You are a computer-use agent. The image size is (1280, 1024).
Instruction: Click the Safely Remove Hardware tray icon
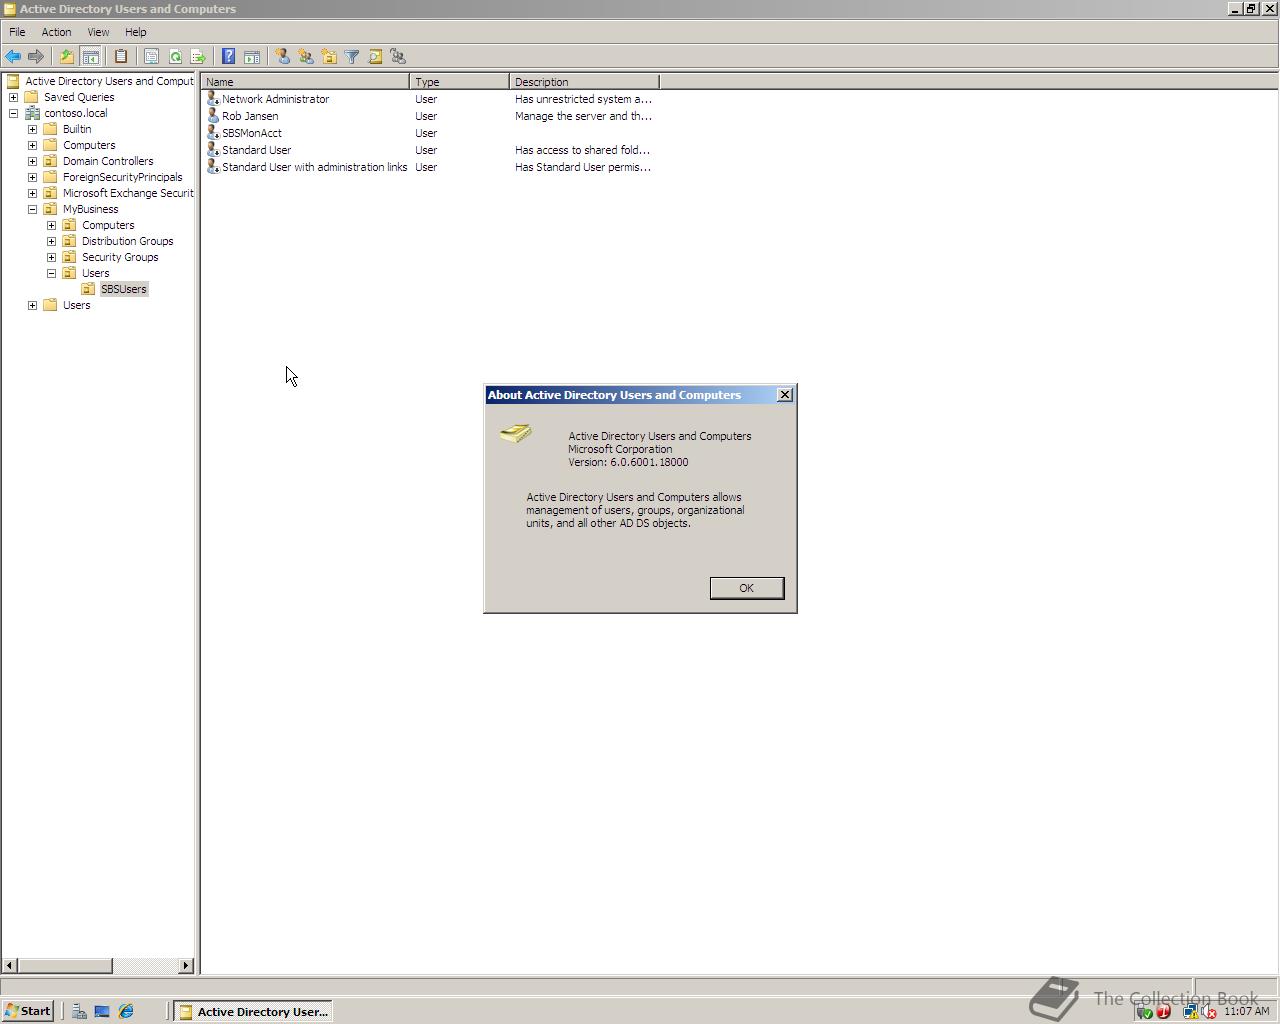pos(1145,1012)
